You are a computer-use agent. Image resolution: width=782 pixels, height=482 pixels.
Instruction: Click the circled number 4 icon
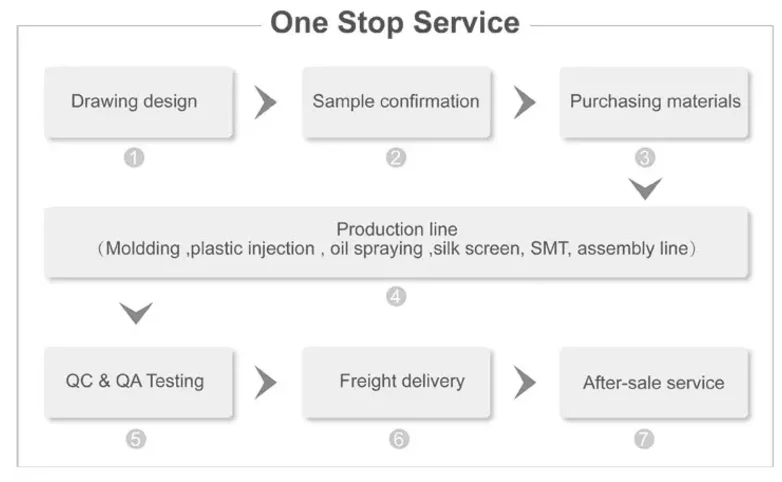point(397,296)
